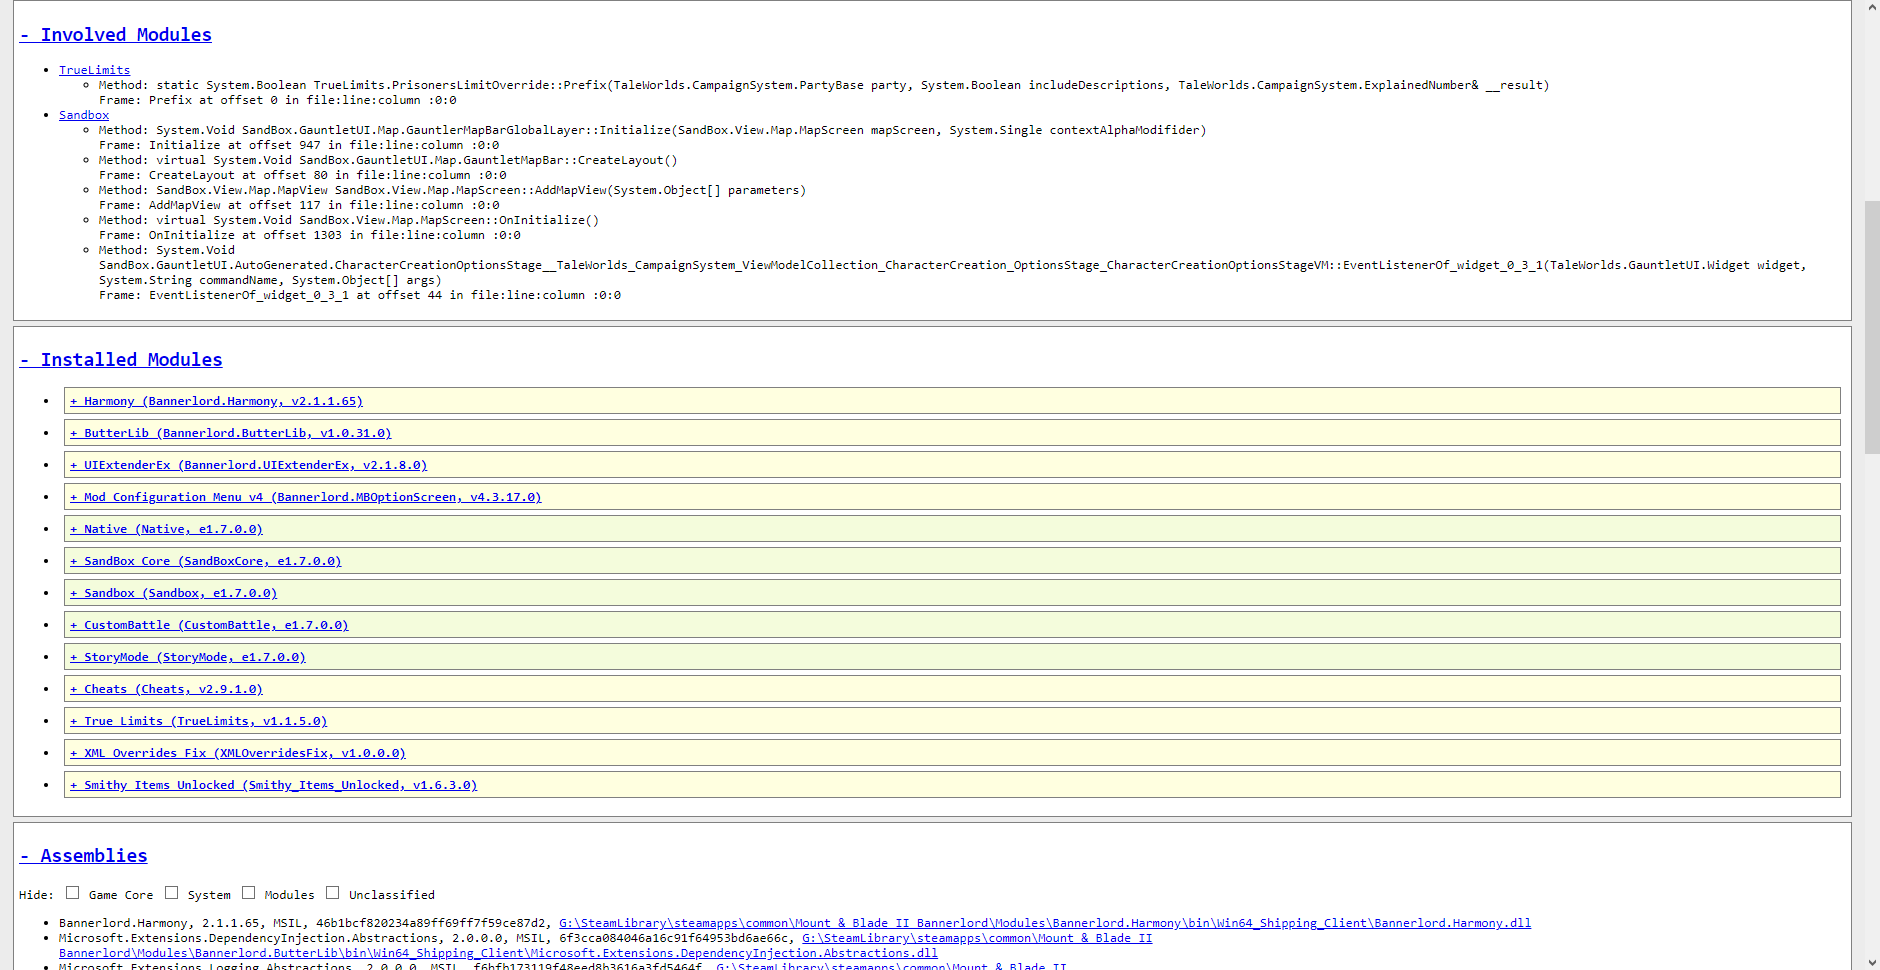Open the TrueLimits module link

[94, 70]
